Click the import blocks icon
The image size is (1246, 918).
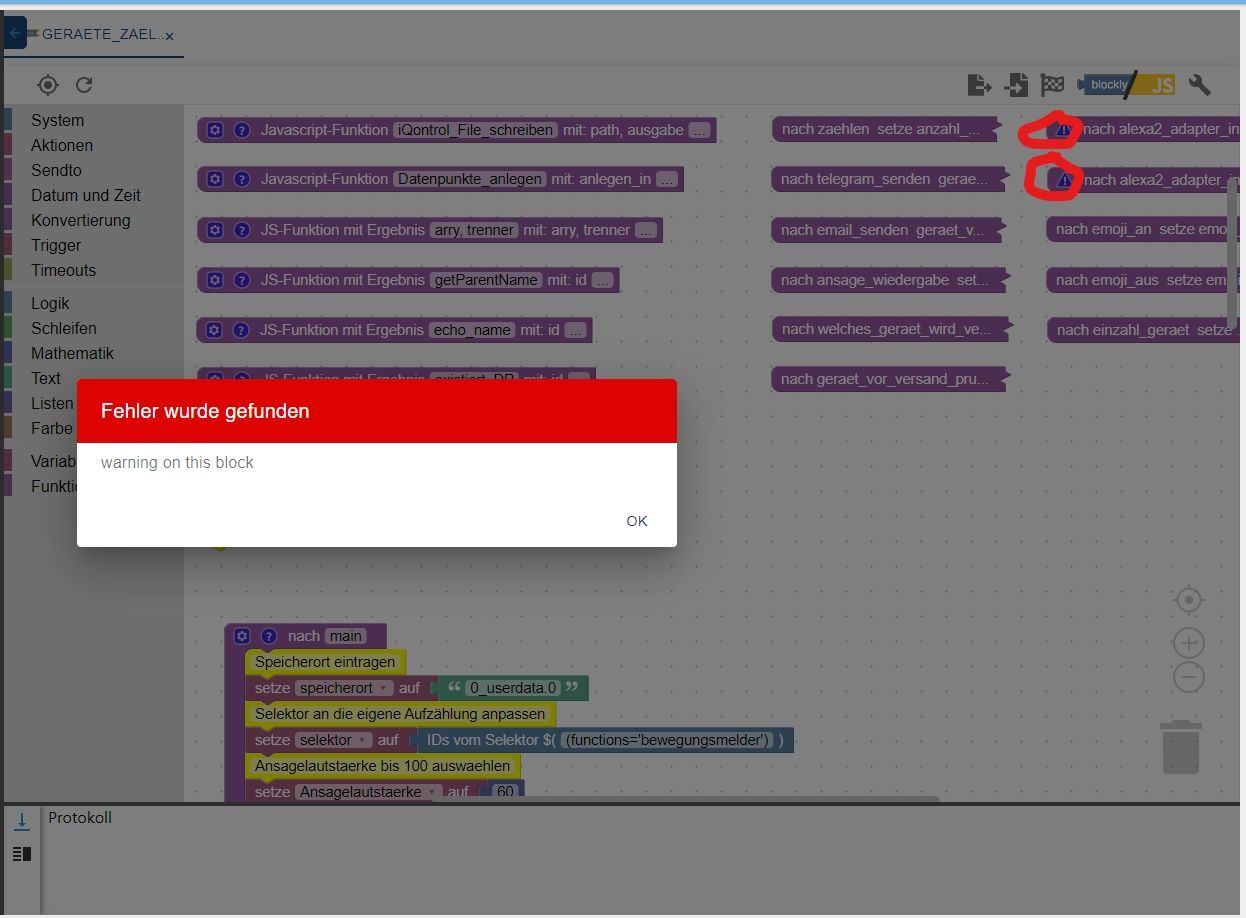click(1016, 85)
